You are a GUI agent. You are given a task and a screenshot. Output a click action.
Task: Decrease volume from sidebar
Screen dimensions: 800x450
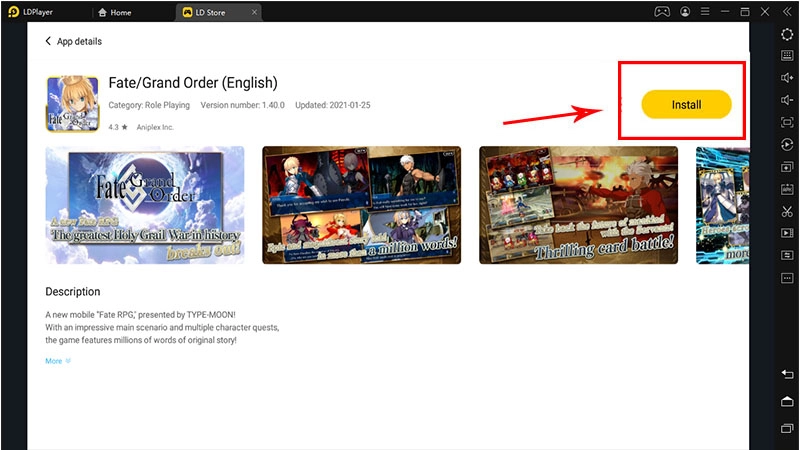click(787, 100)
